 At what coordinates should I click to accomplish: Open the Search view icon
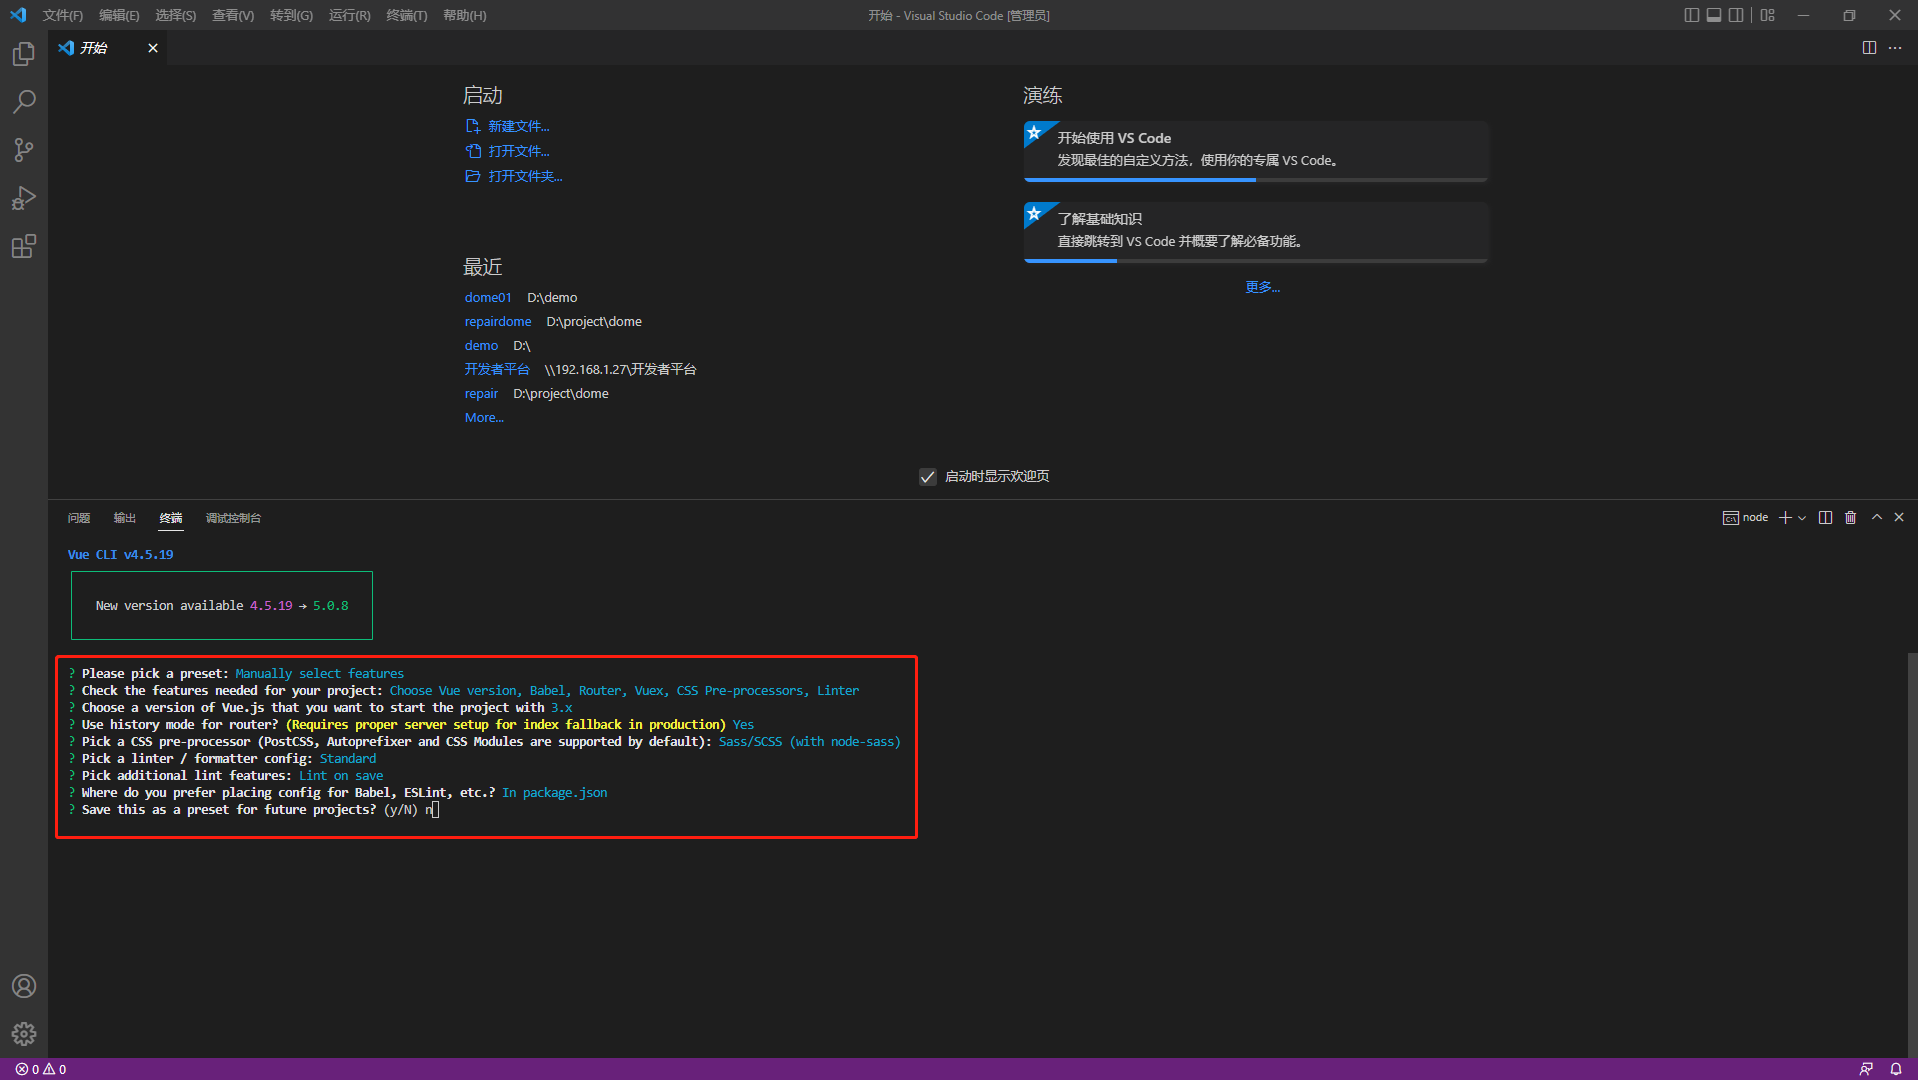[x=24, y=102]
